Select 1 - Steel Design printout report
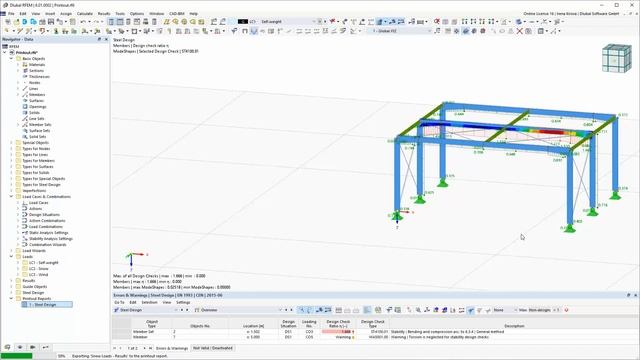The width and height of the screenshot is (640, 360). point(47,304)
